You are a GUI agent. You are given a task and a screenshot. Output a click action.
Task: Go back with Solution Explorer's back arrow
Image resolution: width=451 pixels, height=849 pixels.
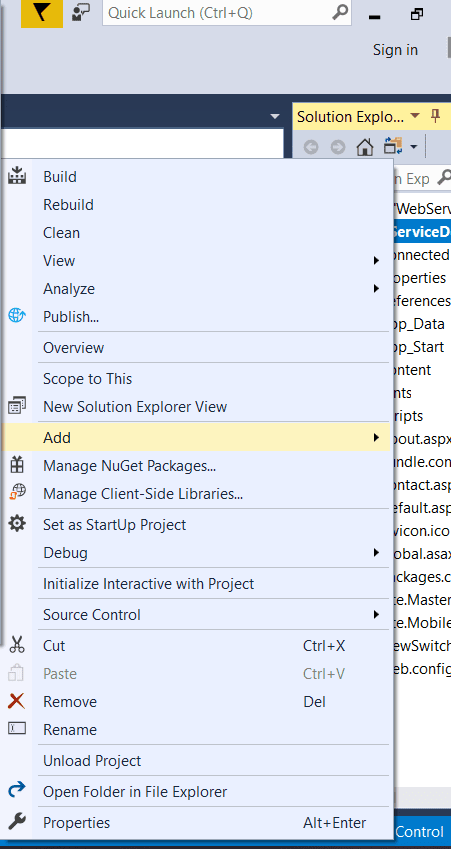(x=311, y=147)
